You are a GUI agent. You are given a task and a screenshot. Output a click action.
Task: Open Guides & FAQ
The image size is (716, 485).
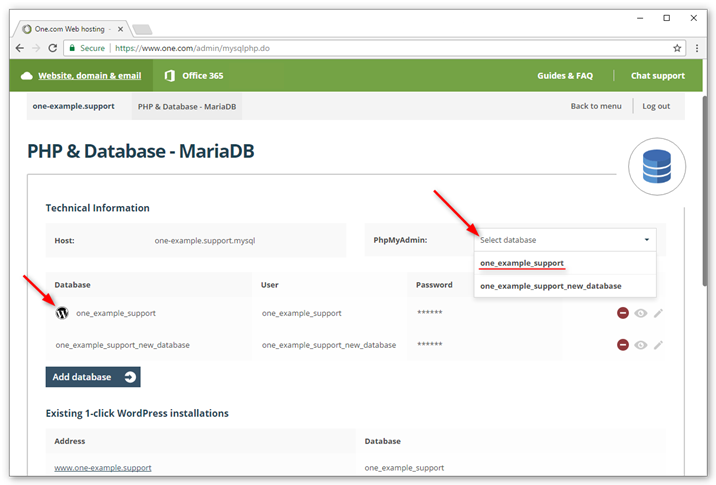pyautogui.click(x=565, y=76)
